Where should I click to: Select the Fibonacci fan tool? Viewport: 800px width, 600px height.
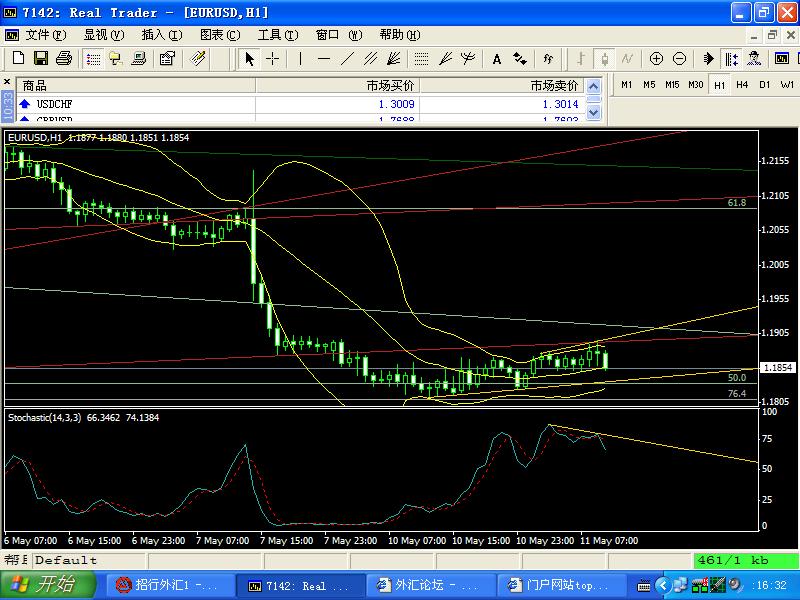coord(445,59)
